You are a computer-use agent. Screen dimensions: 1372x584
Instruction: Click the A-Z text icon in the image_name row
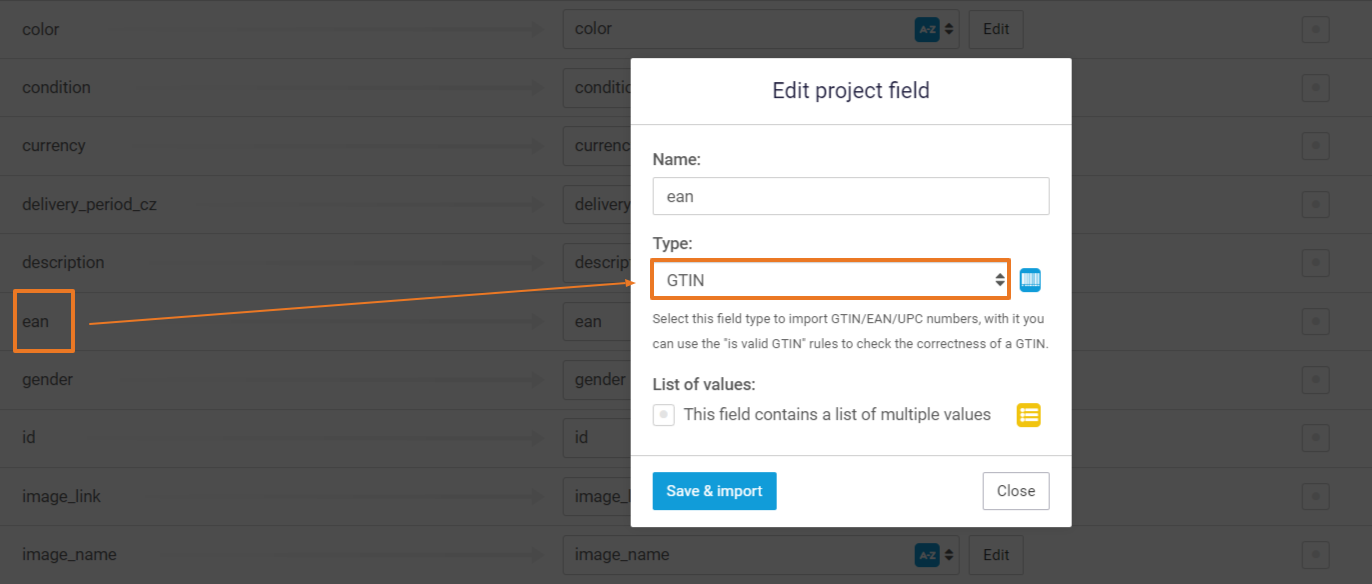927,554
